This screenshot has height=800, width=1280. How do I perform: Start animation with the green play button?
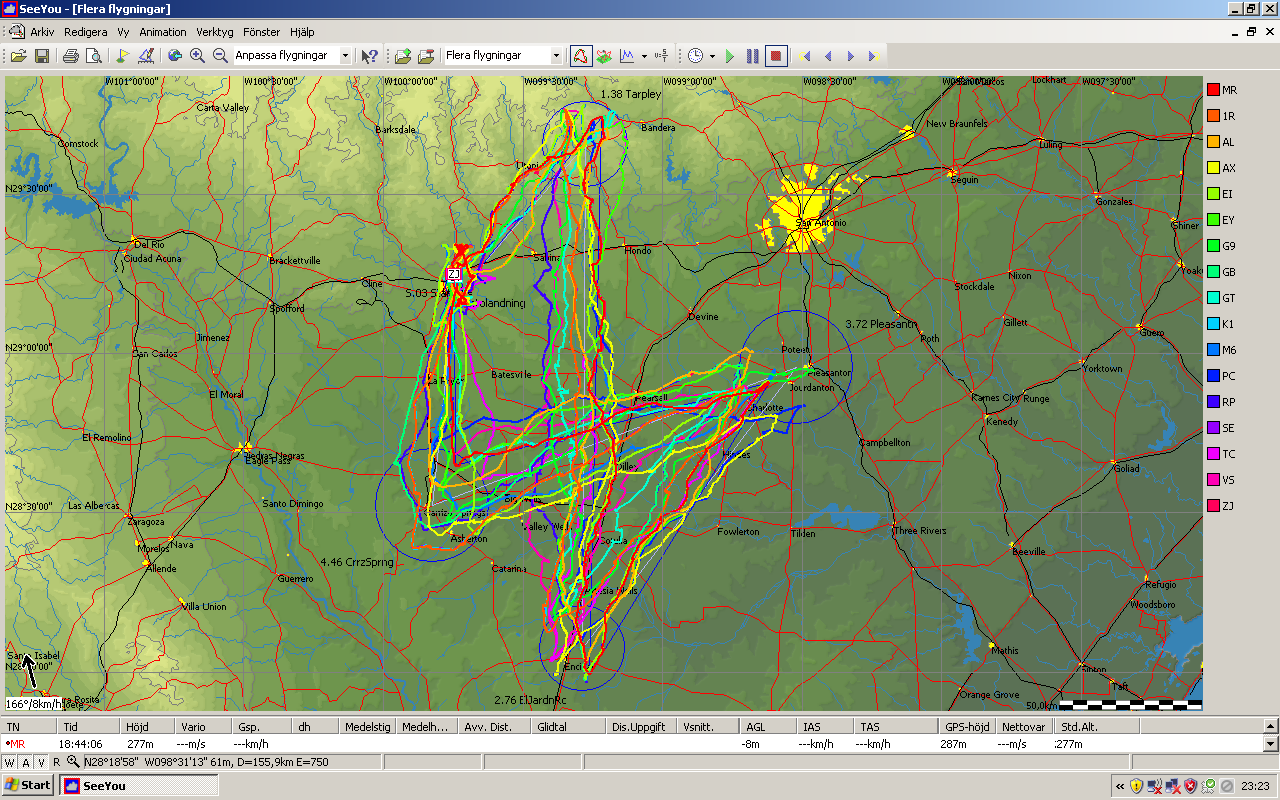coord(730,56)
